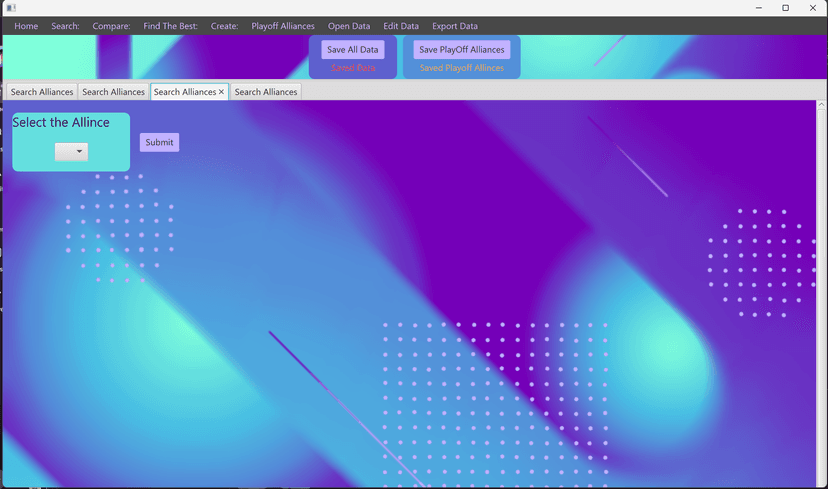
Task: Switch to the first Search Alliances tab
Action: [42, 92]
